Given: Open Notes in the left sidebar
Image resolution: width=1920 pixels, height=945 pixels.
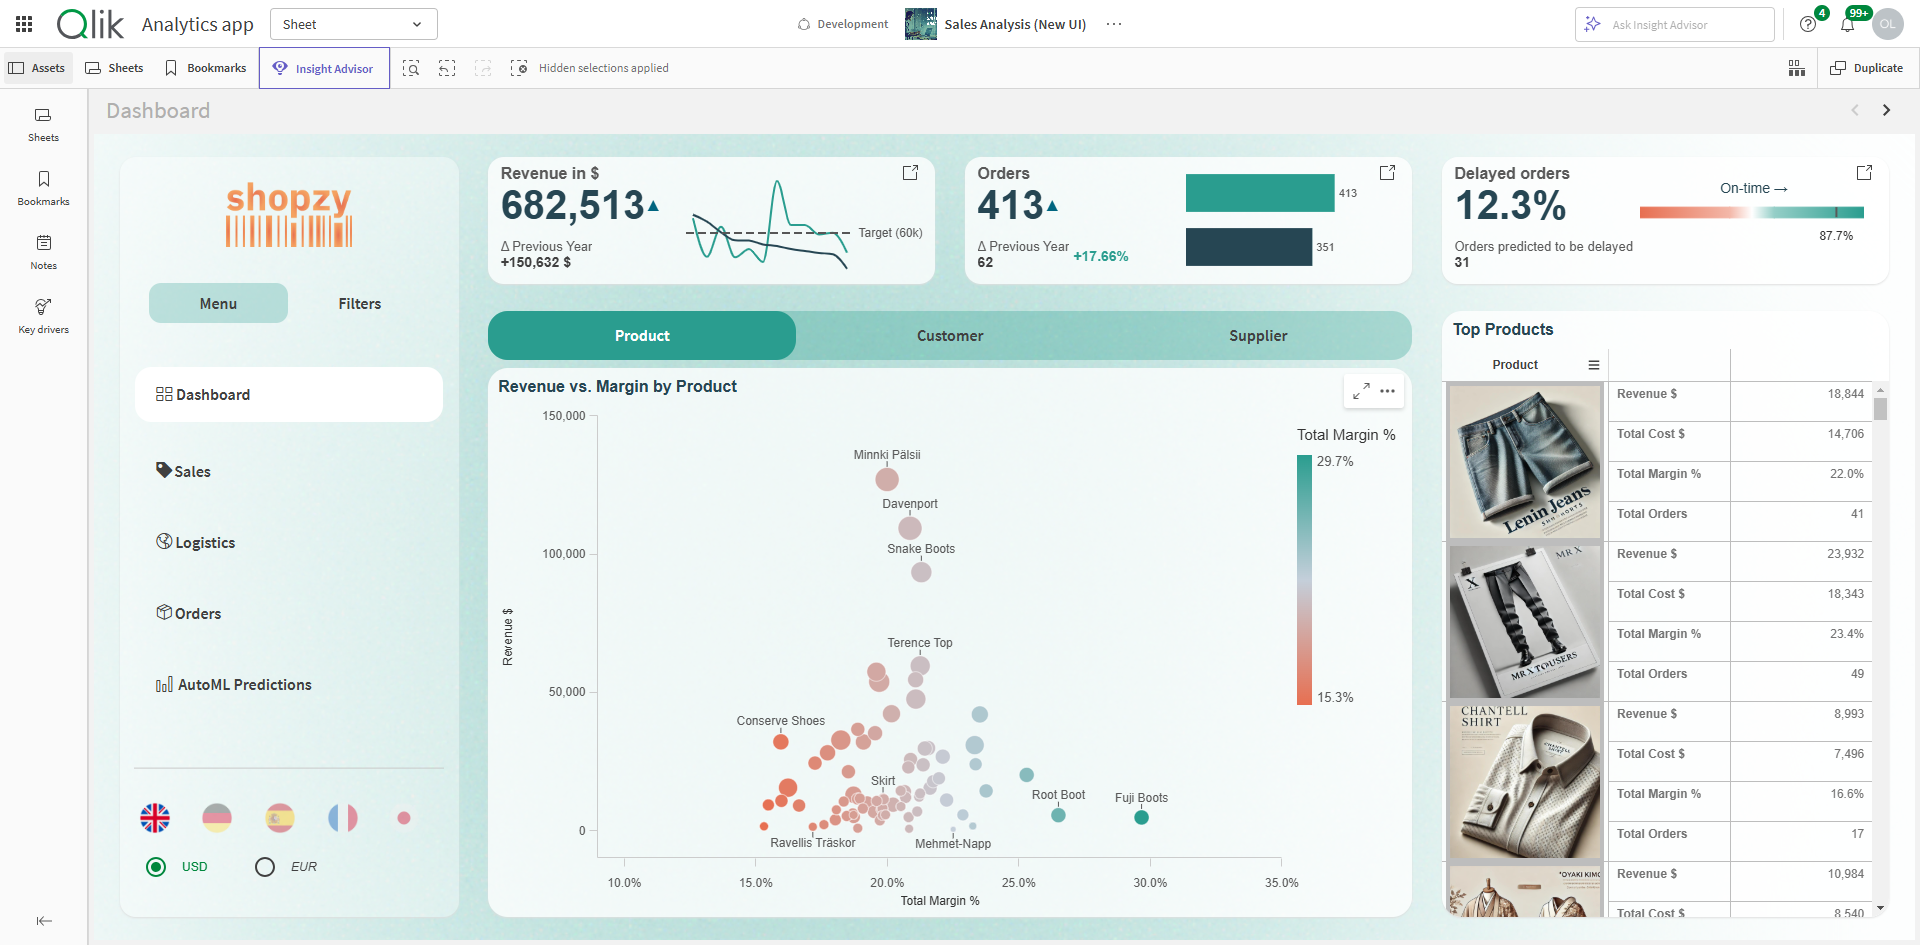Looking at the screenshot, I should [43, 252].
